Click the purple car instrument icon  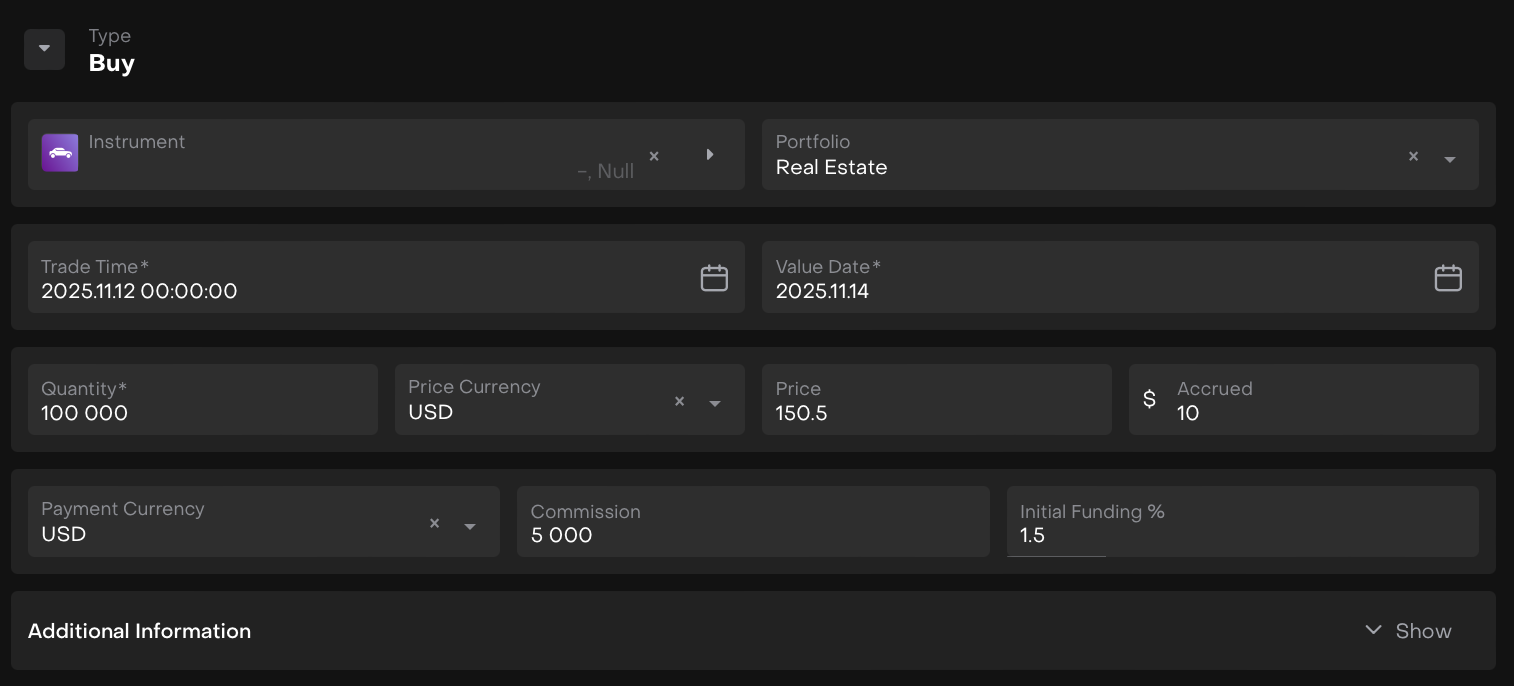coord(60,153)
